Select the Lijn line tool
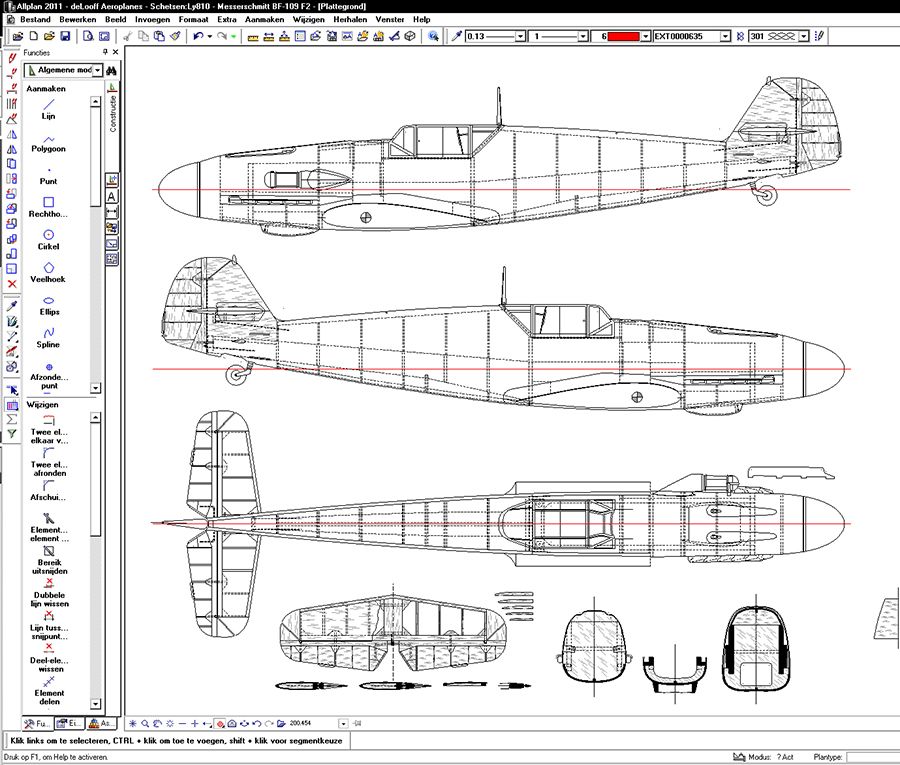The height and width of the screenshot is (765, 900). point(48,109)
